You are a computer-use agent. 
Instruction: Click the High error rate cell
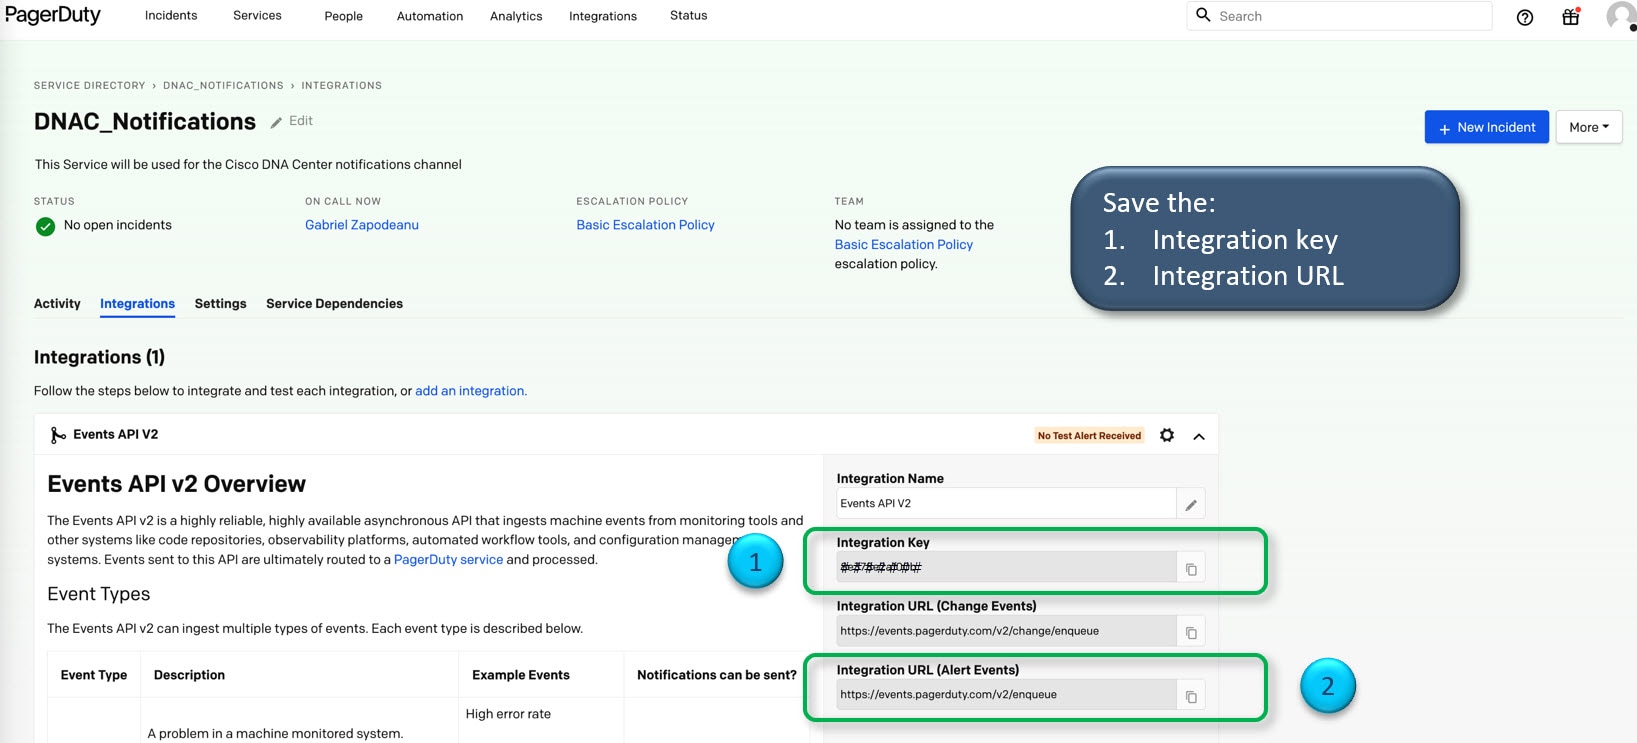click(508, 714)
